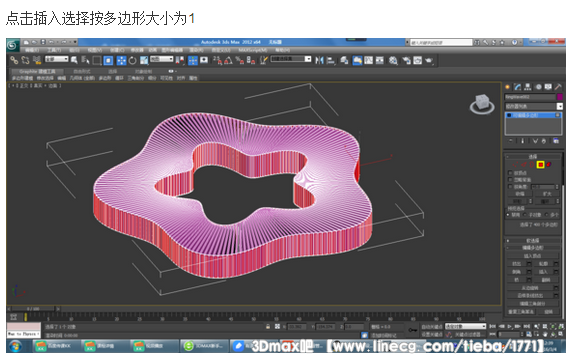Screen dimensions: 573x363
Task: Select the 禁用 preview selection radio
Action: tap(508, 215)
